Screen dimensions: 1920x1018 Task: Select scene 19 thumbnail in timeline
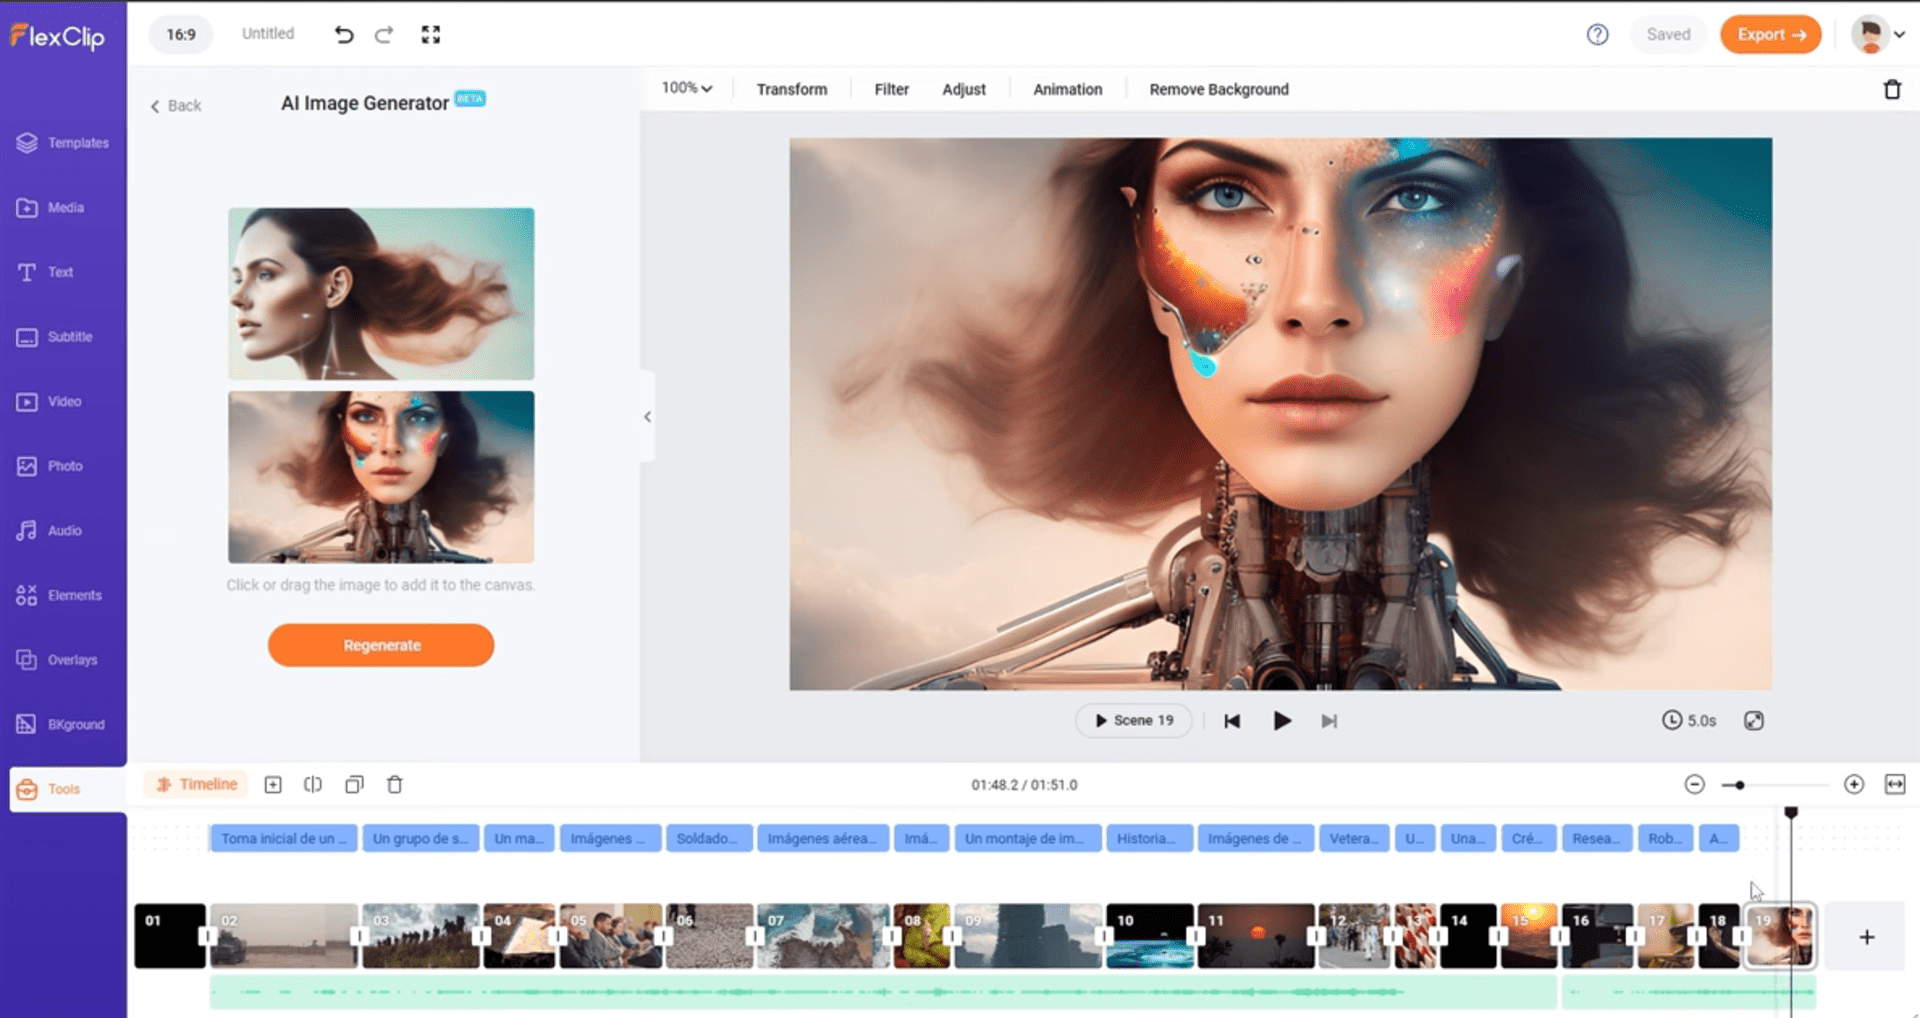coord(1780,936)
